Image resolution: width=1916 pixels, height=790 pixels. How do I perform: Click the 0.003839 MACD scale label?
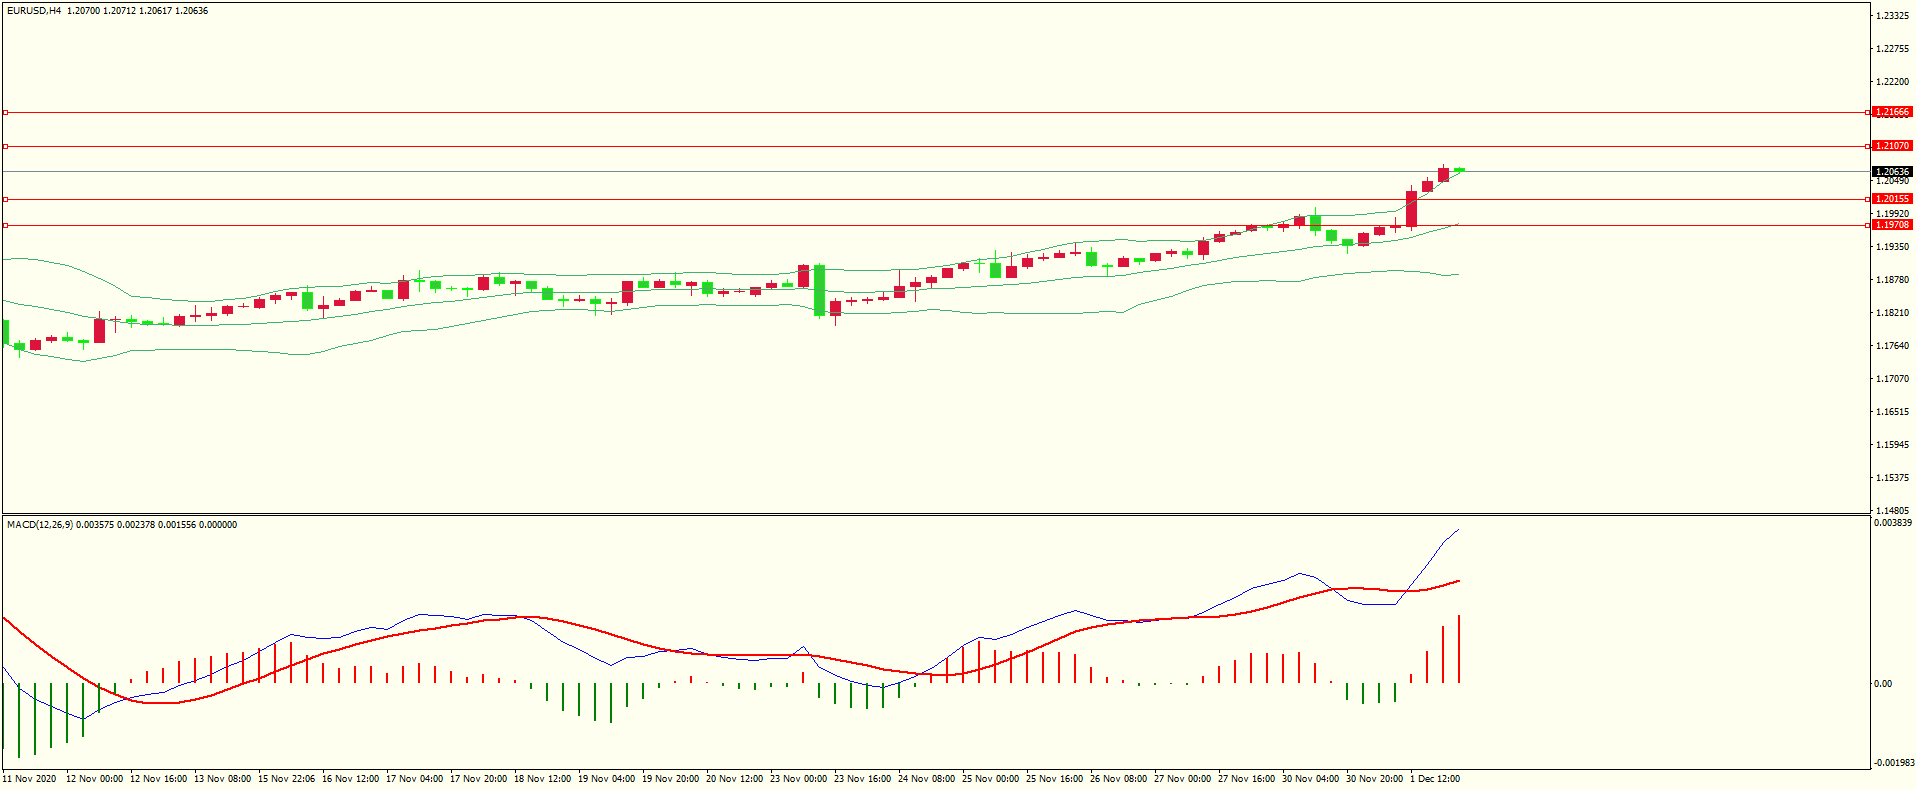1892,523
